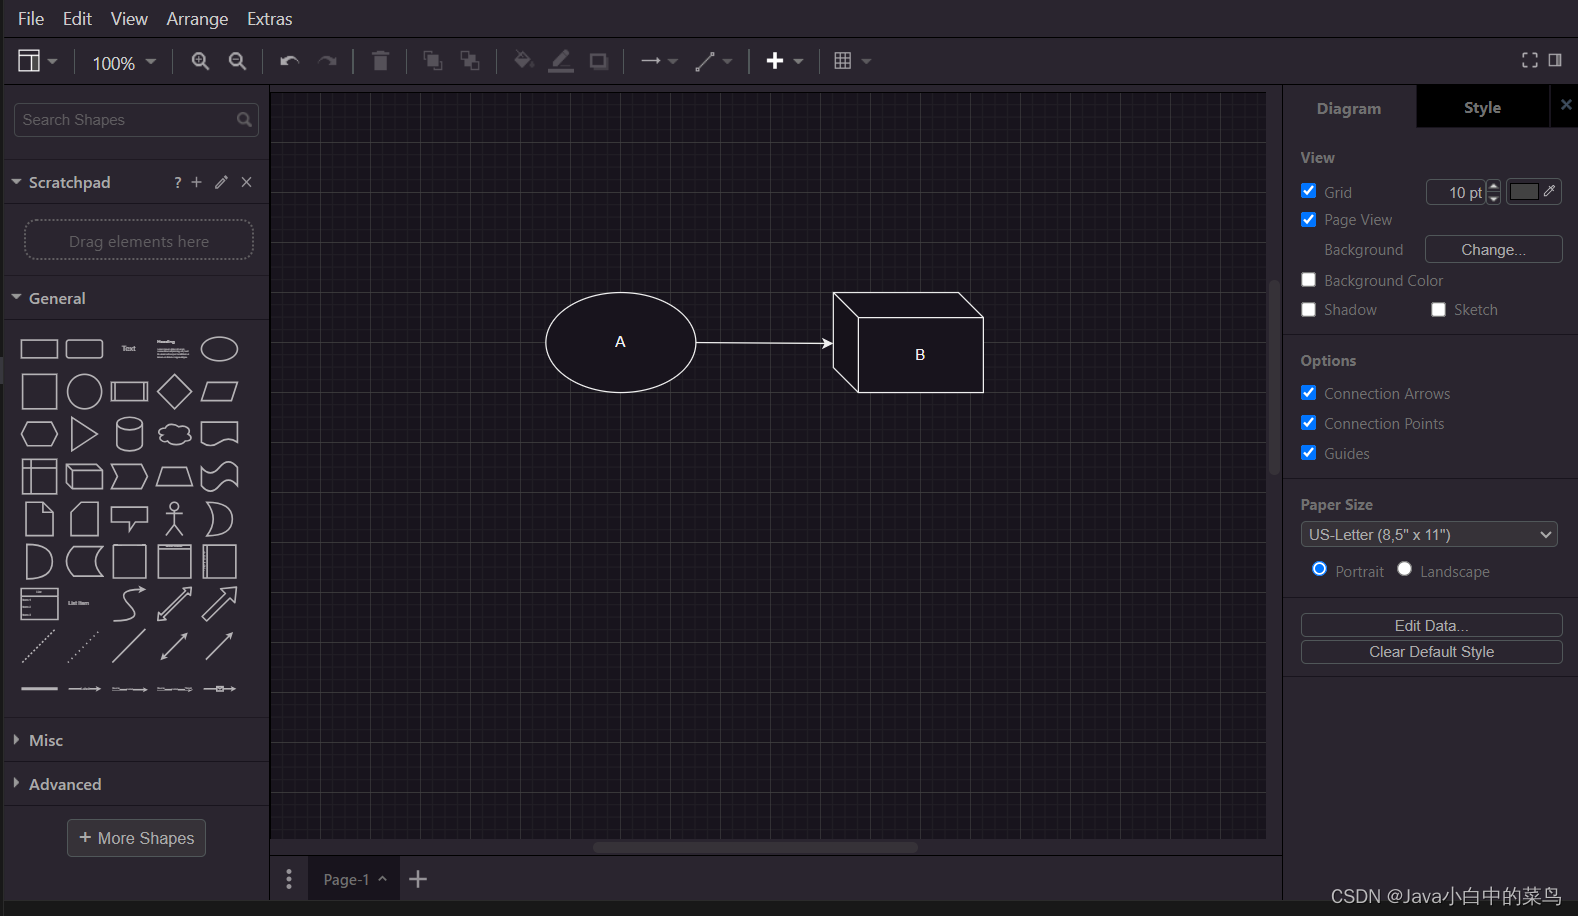This screenshot has height=916, width=1578.
Task: Toggle the Page View checkbox
Action: [1308, 219]
